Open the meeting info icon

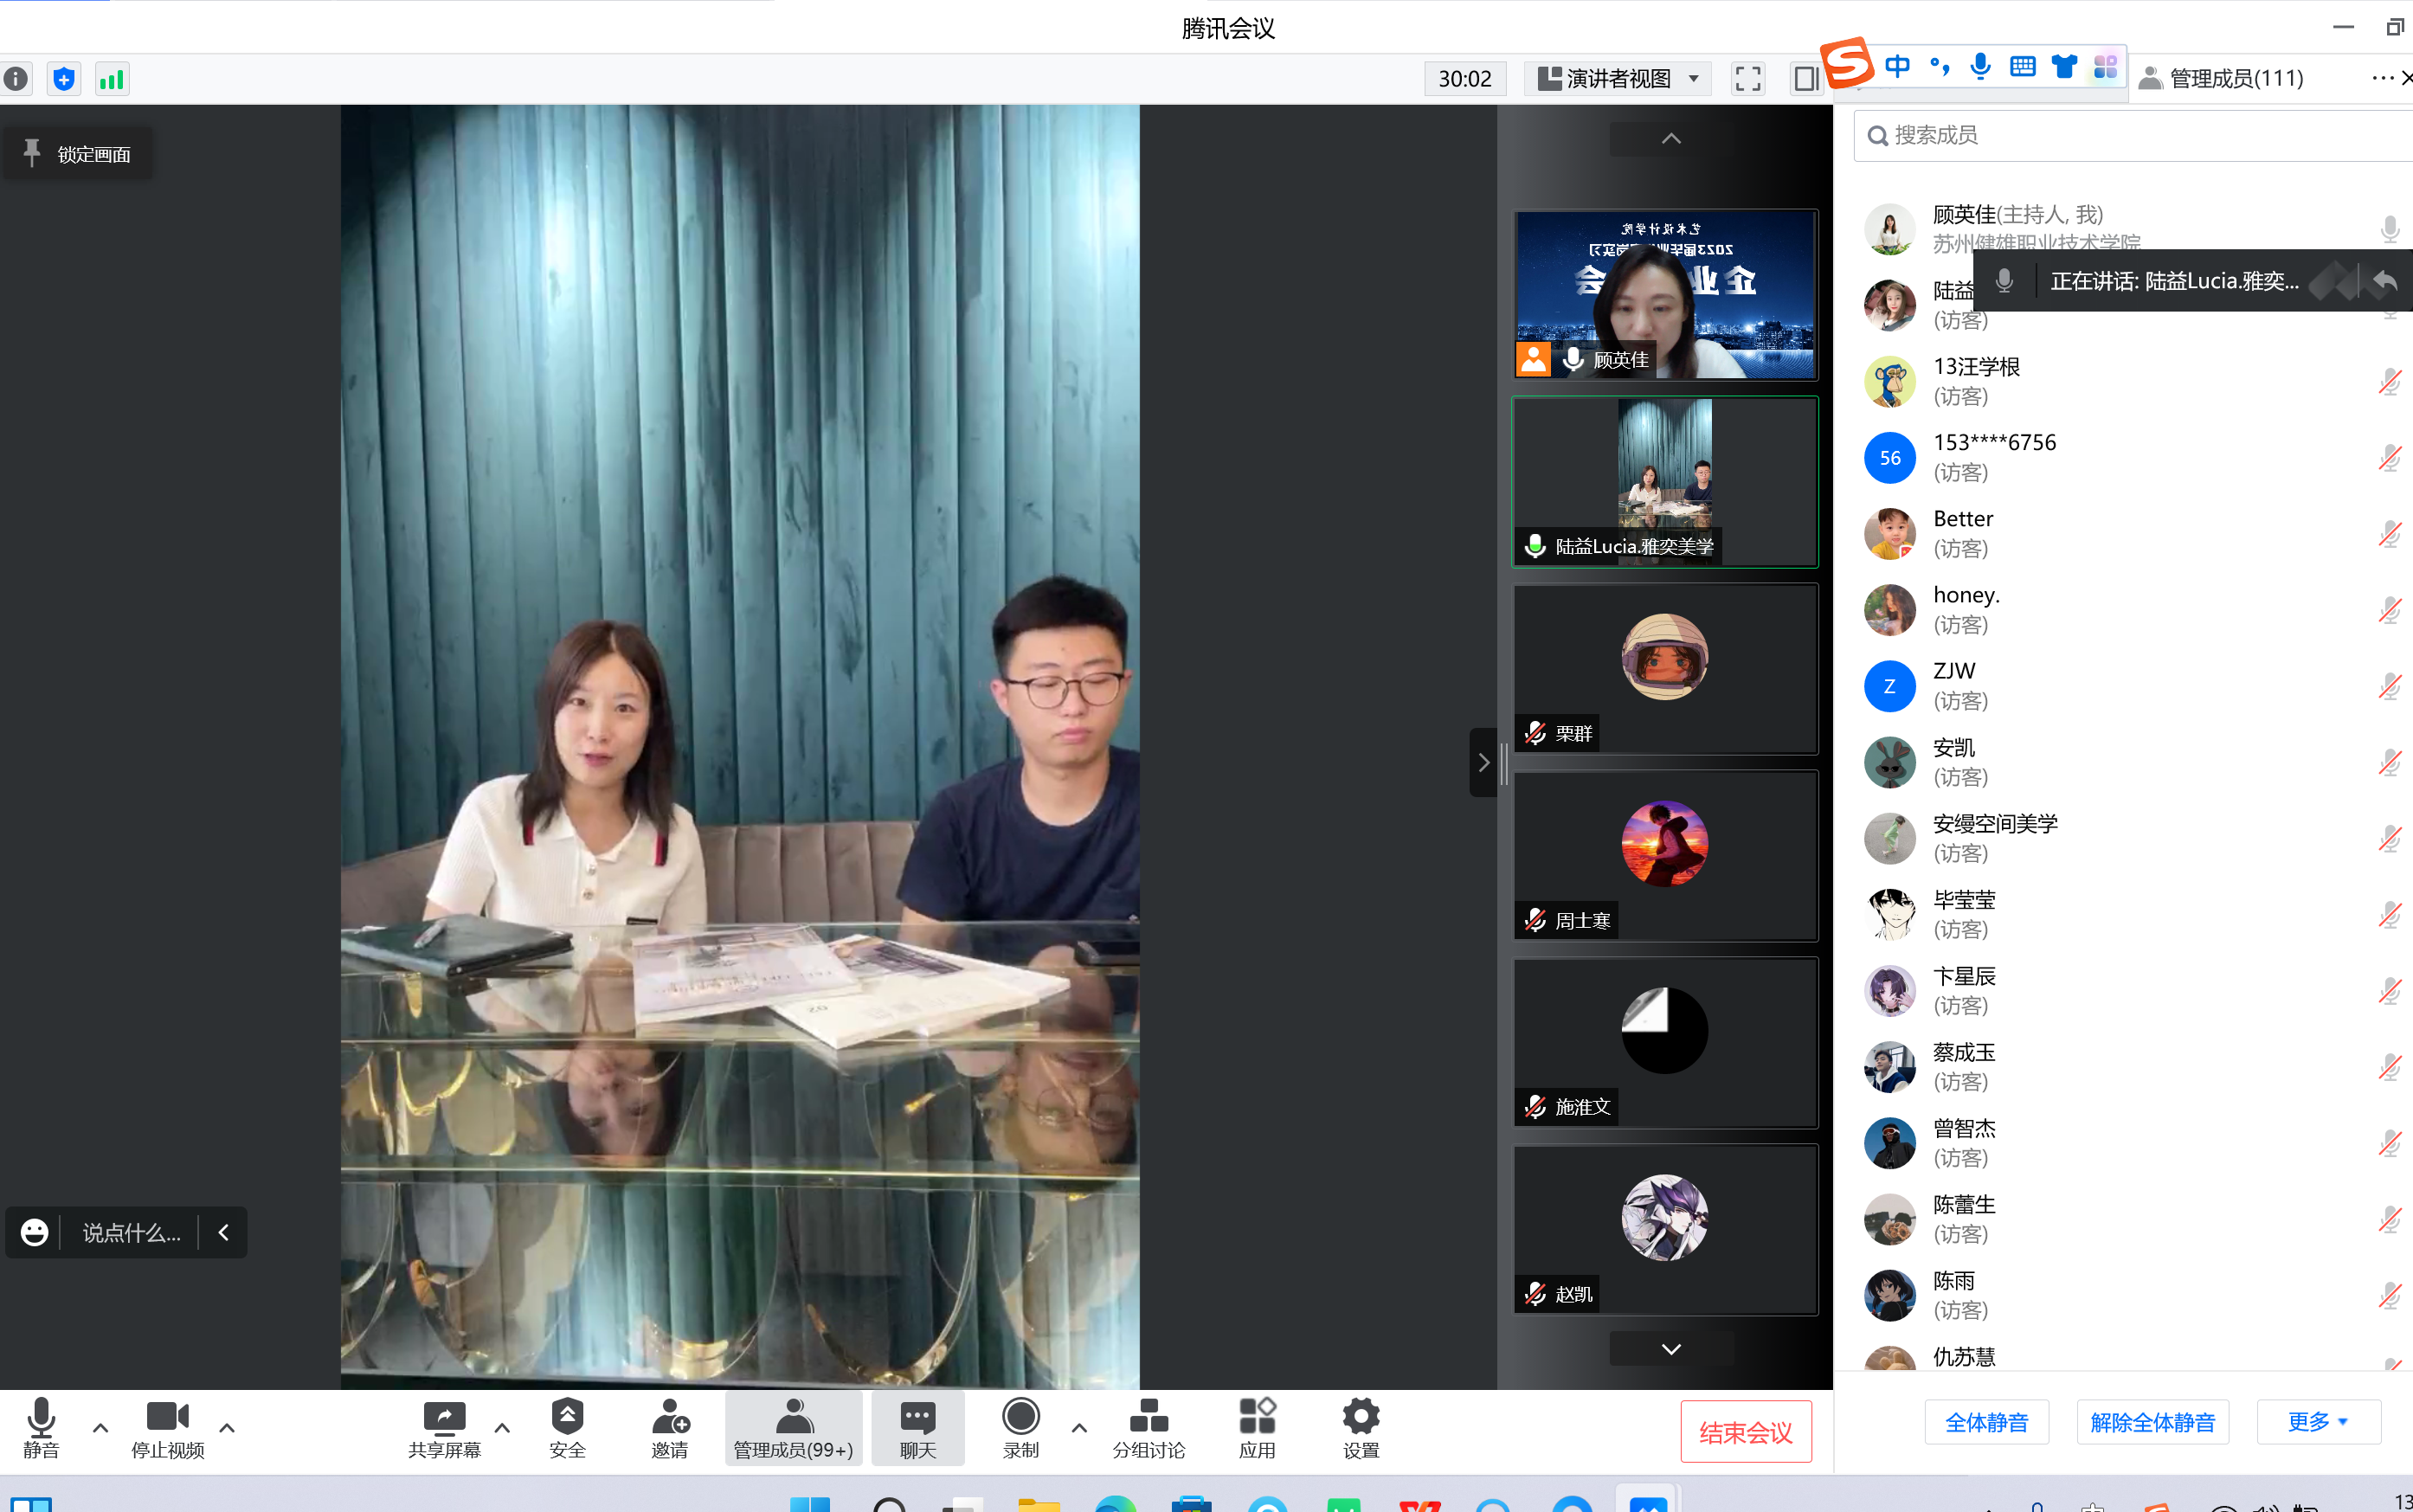[17, 79]
